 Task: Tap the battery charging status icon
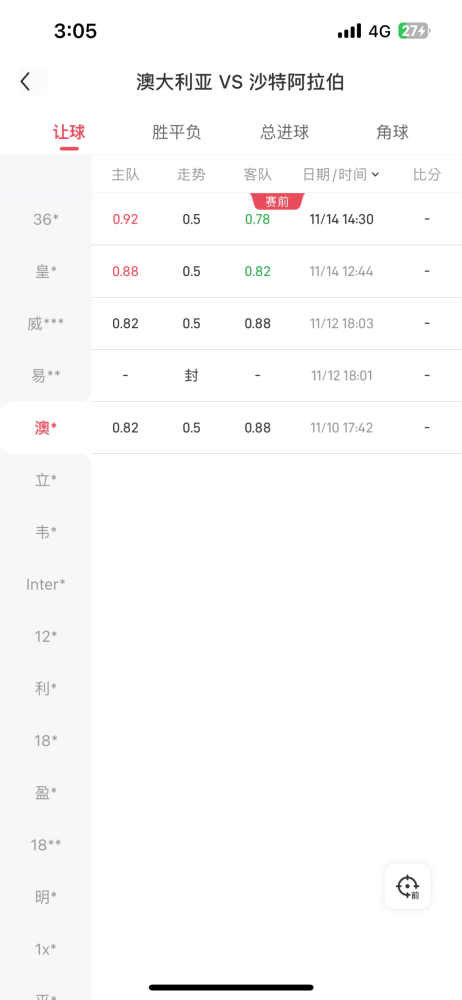click(414, 31)
